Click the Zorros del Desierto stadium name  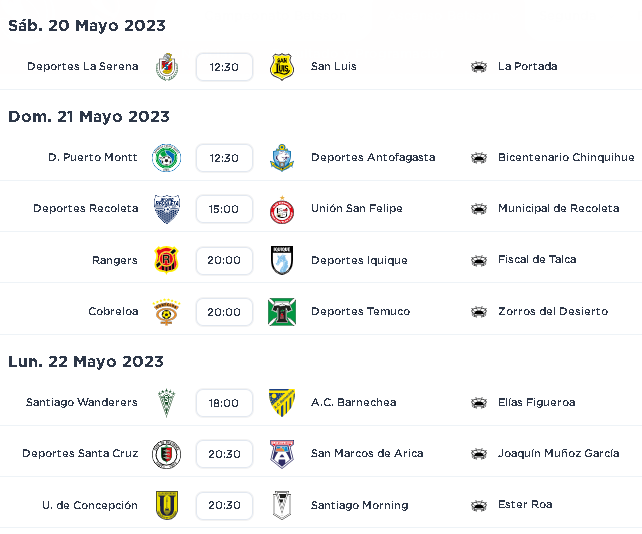pos(553,311)
